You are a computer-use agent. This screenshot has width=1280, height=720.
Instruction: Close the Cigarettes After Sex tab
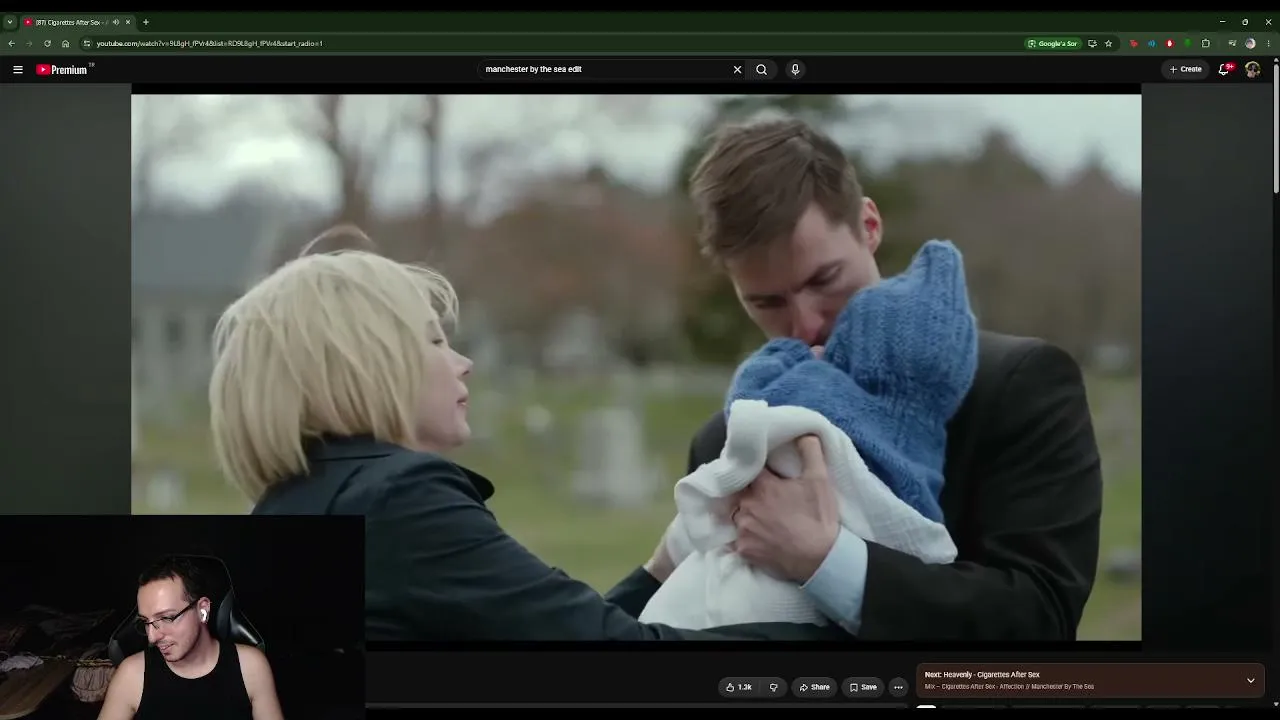128,22
